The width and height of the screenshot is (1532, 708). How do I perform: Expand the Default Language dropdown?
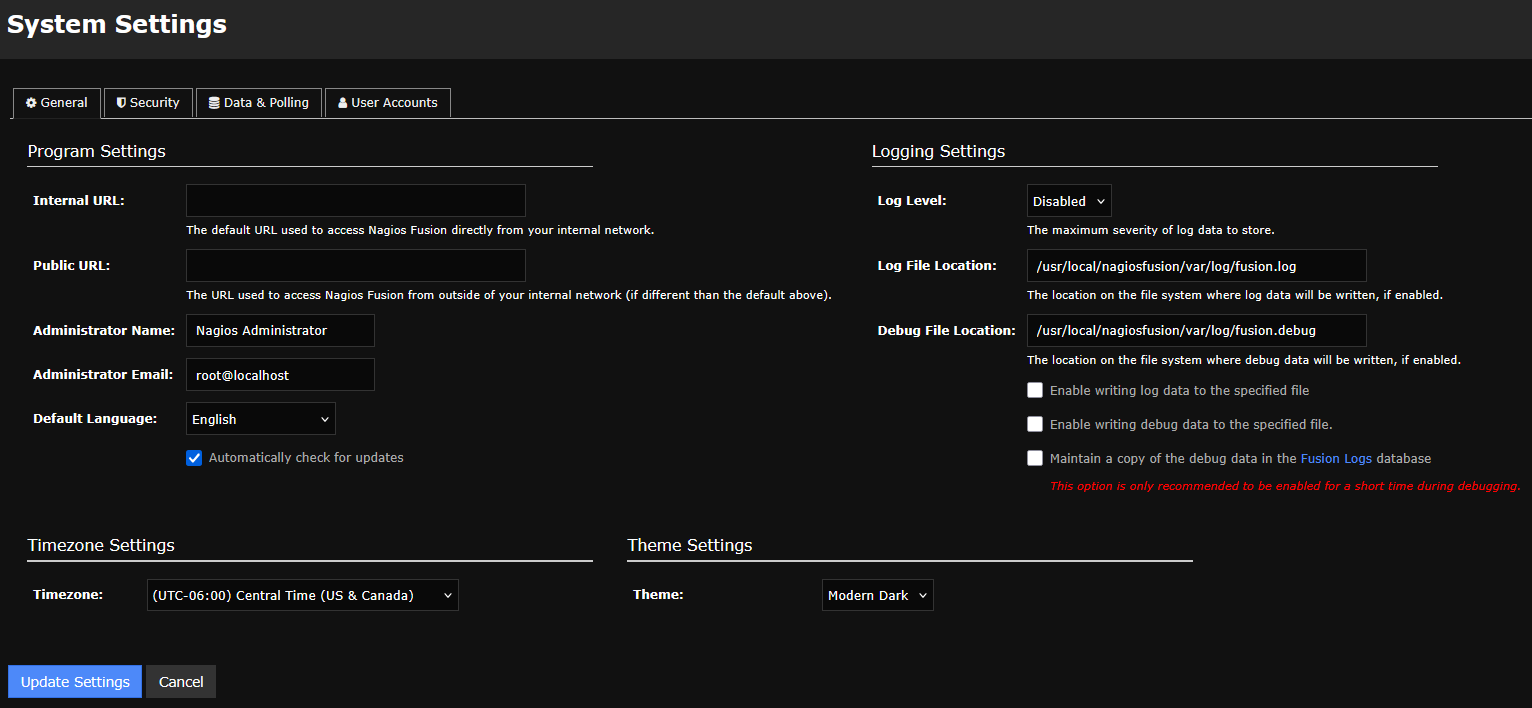260,419
